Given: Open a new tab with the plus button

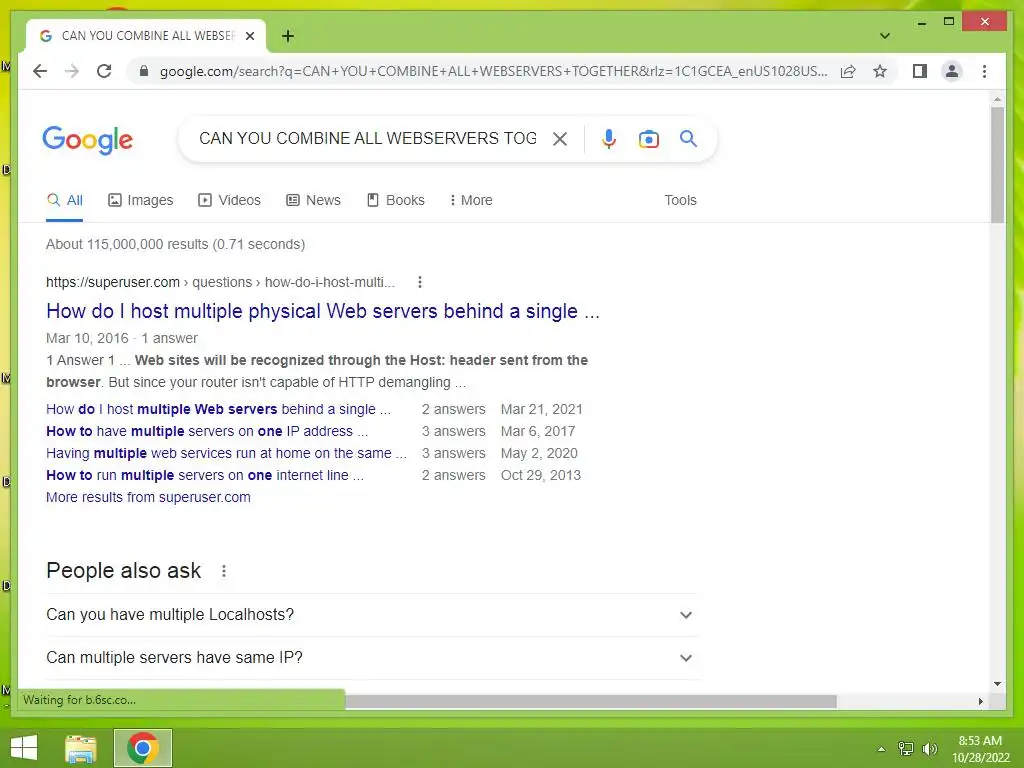Looking at the screenshot, I should pyautogui.click(x=288, y=36).
